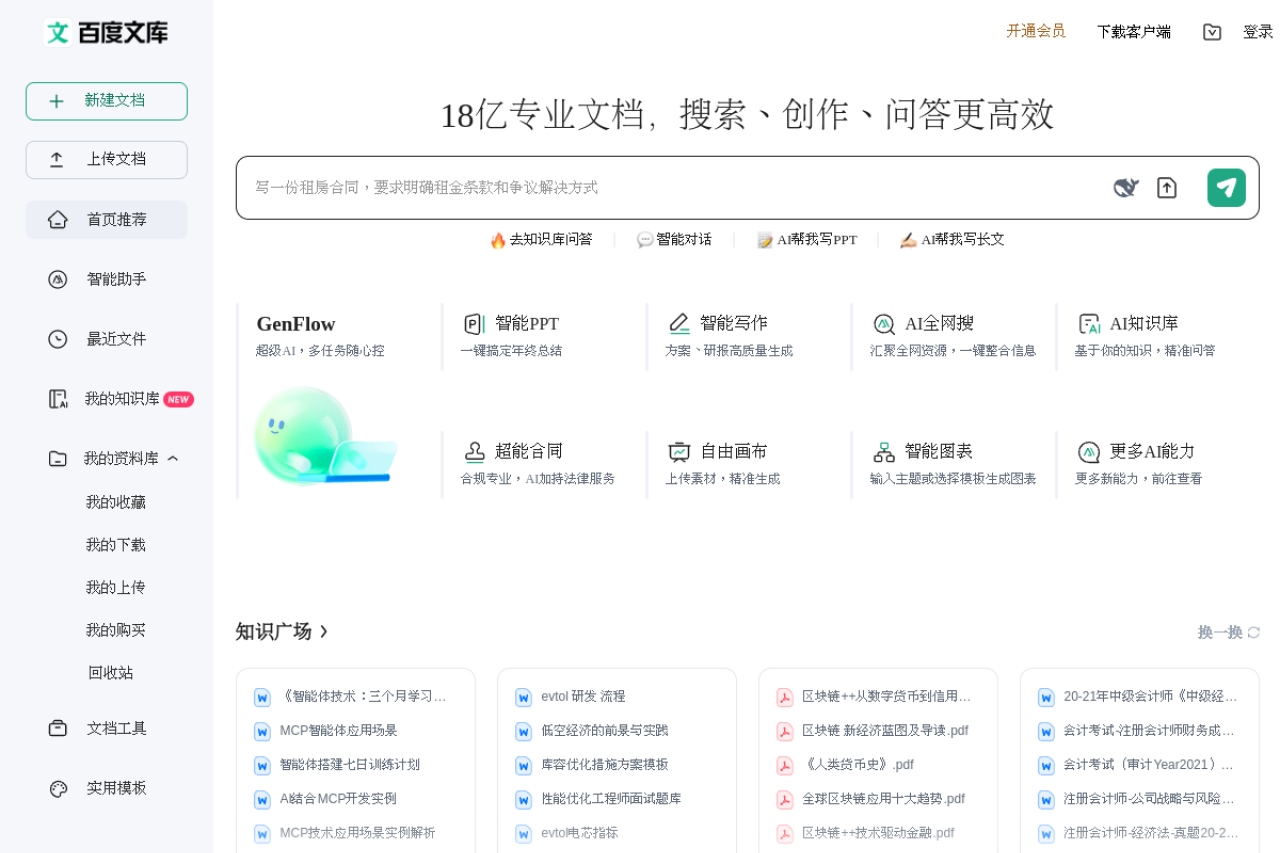Viewport: 1280px width, 853px height.
Task: Click the upload arrow icon beside 上传文档
Action: pos(57,160)
